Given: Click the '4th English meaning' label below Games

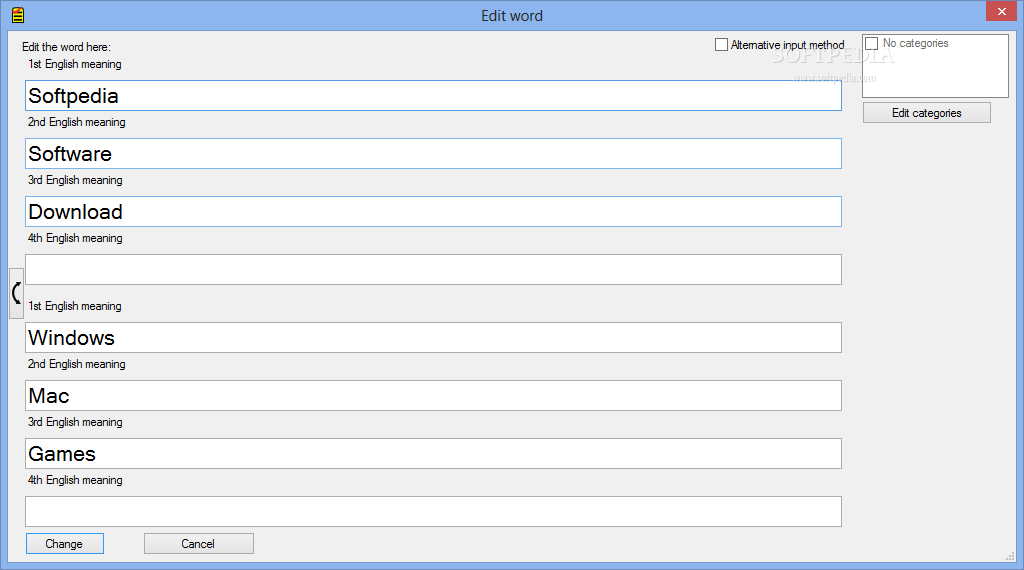Looking at the screenshot, I should click(75, 480).
